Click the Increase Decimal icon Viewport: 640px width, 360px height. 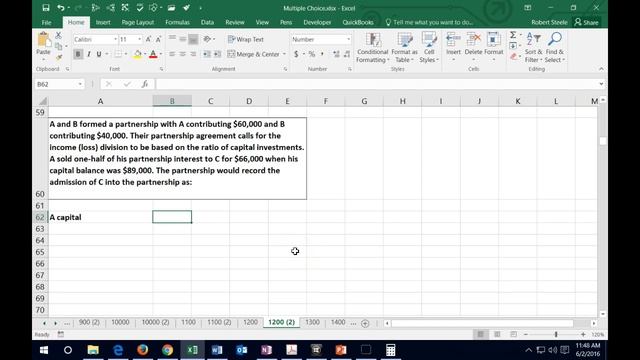[x=336, y=54]
